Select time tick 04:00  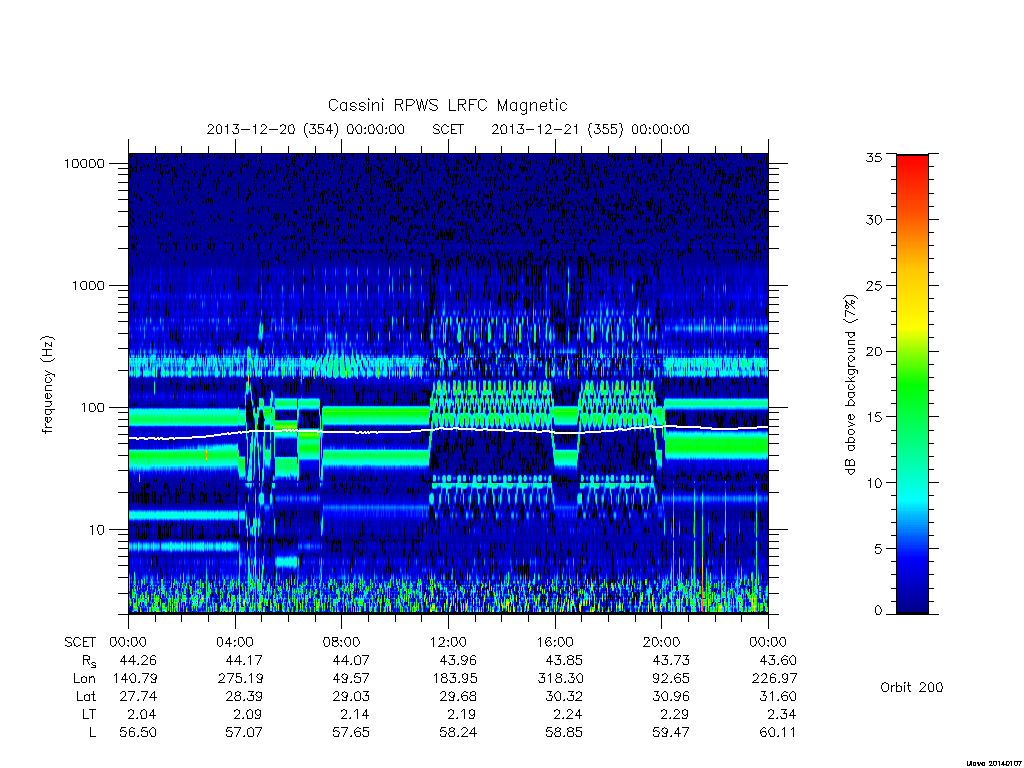[234, 642]
